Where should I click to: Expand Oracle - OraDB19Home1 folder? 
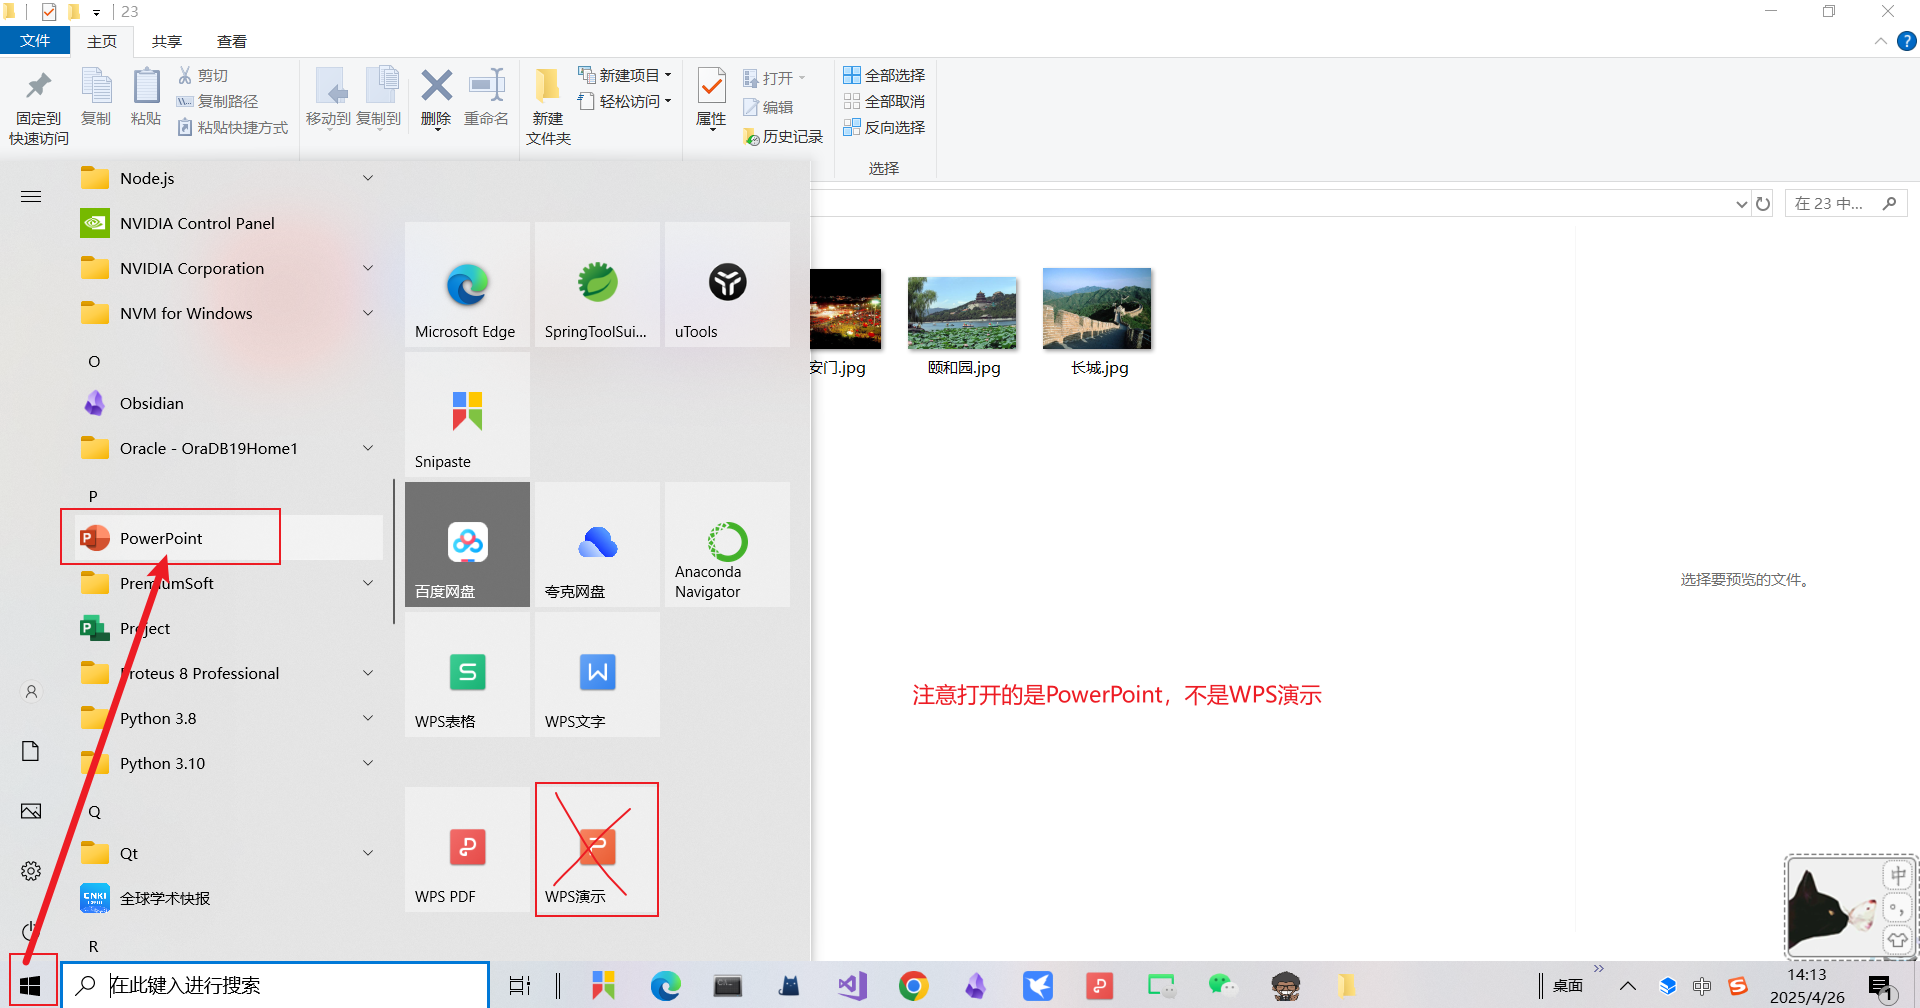pyautogui.click(x=367, y=448)
